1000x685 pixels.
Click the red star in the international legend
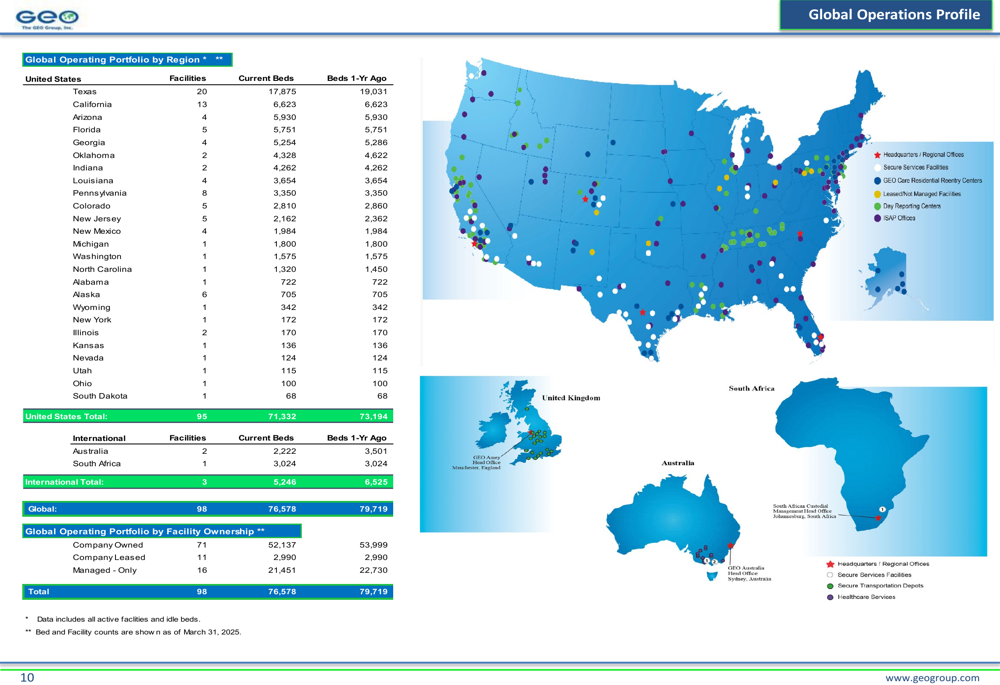pyautogui.click(x=830, y=564)
